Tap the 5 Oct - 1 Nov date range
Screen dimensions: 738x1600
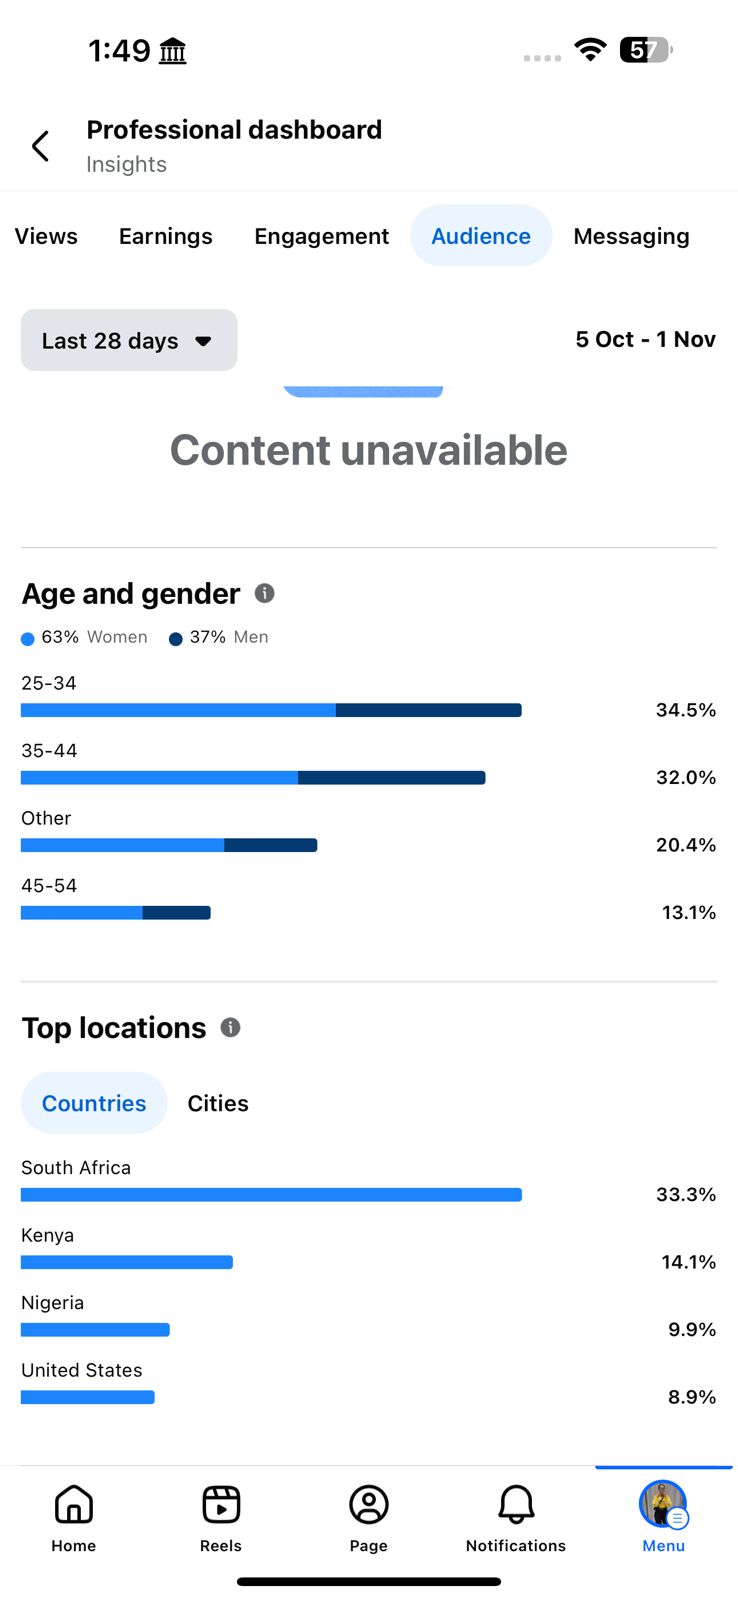click(645, 340)
